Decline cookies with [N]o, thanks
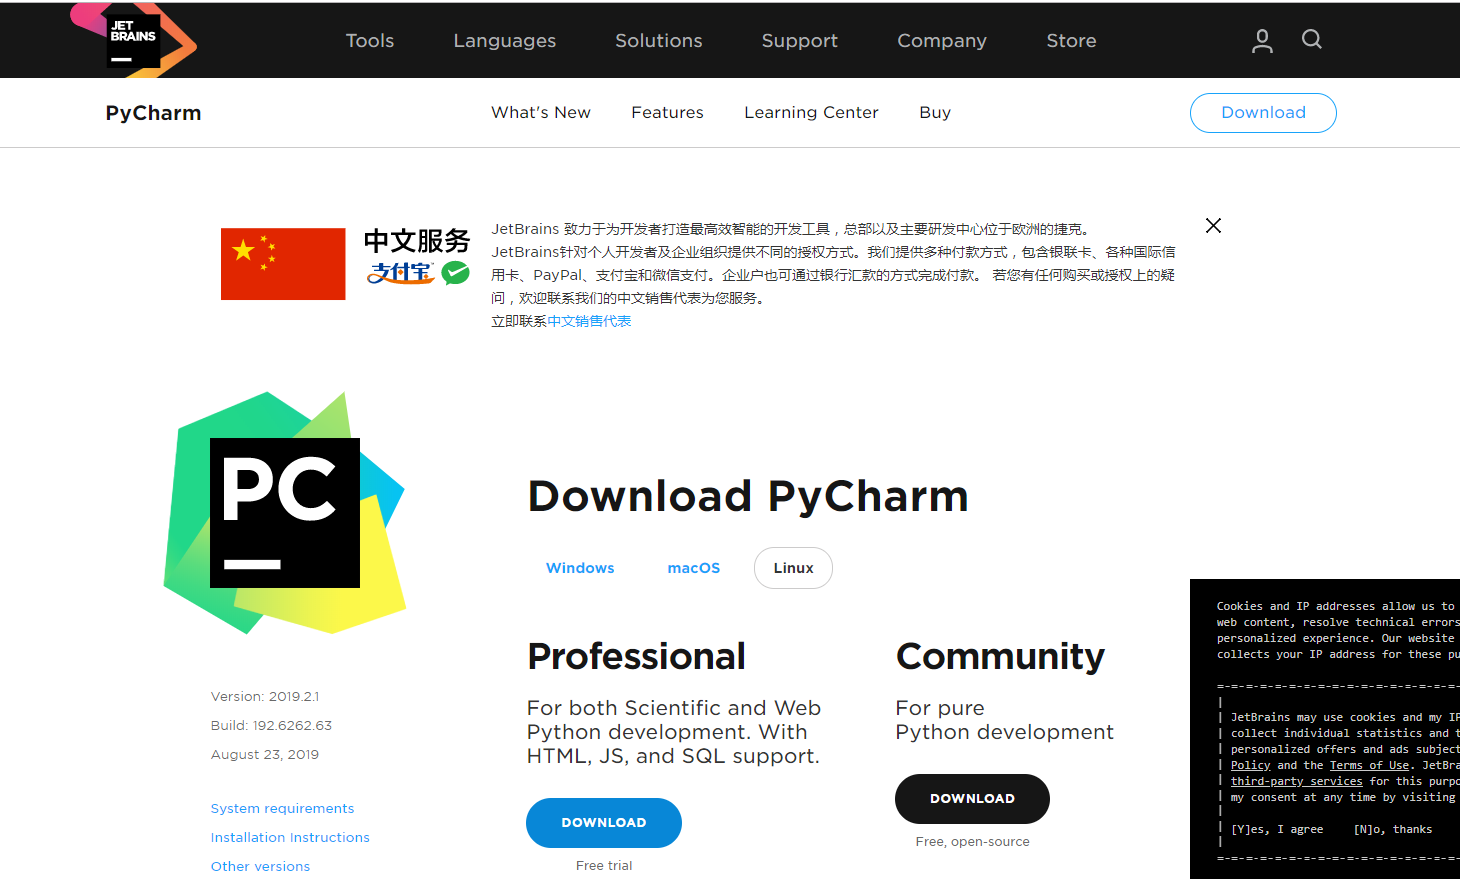The width and height of the screenshot is (1460, 879). [x=1392, y=829]
